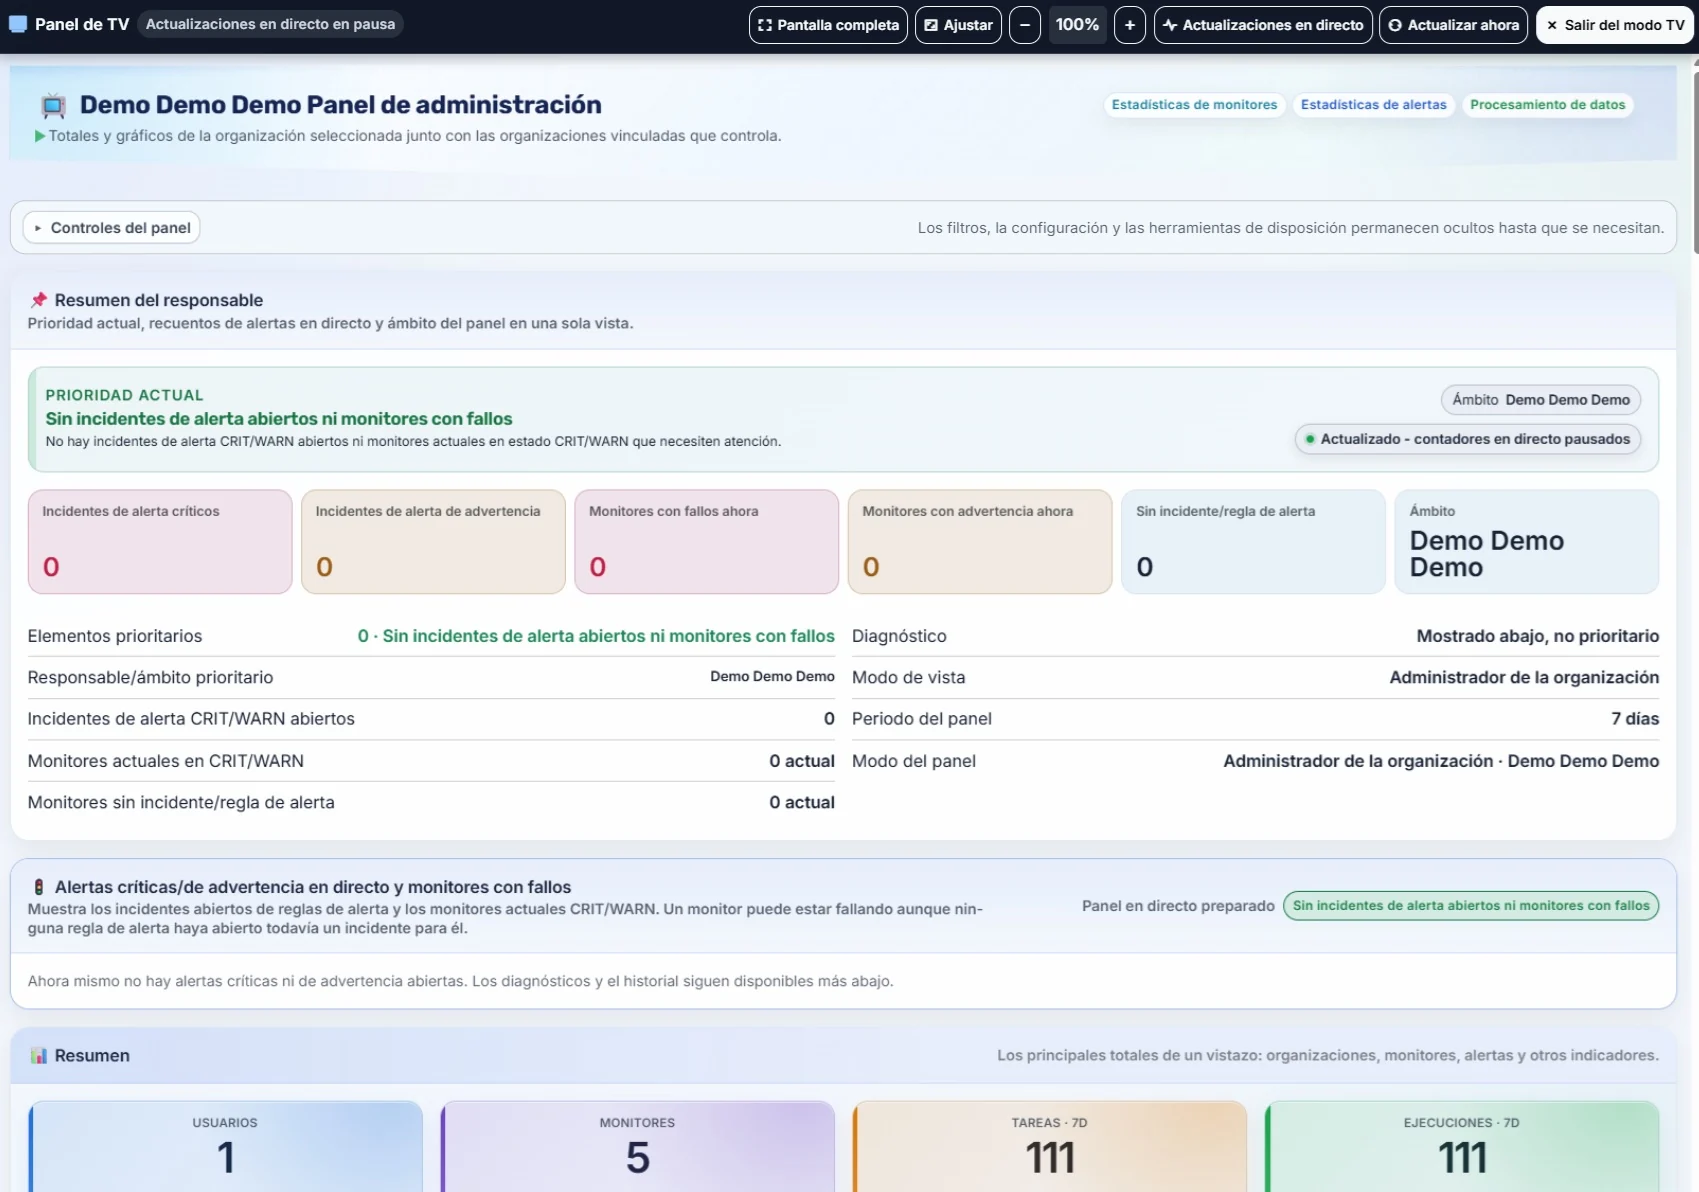Zoom out with the minus button

pos(1025,25)
